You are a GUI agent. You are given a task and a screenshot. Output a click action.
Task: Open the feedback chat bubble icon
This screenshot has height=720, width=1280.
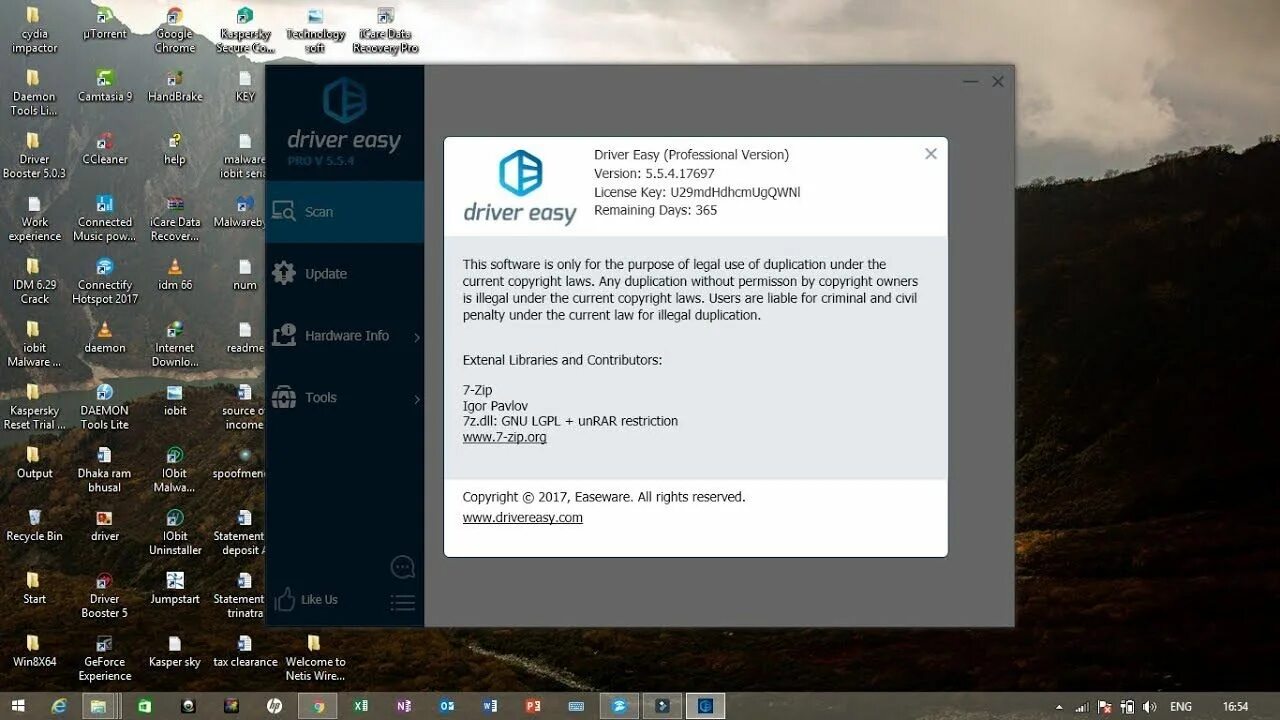click(402, 568)
